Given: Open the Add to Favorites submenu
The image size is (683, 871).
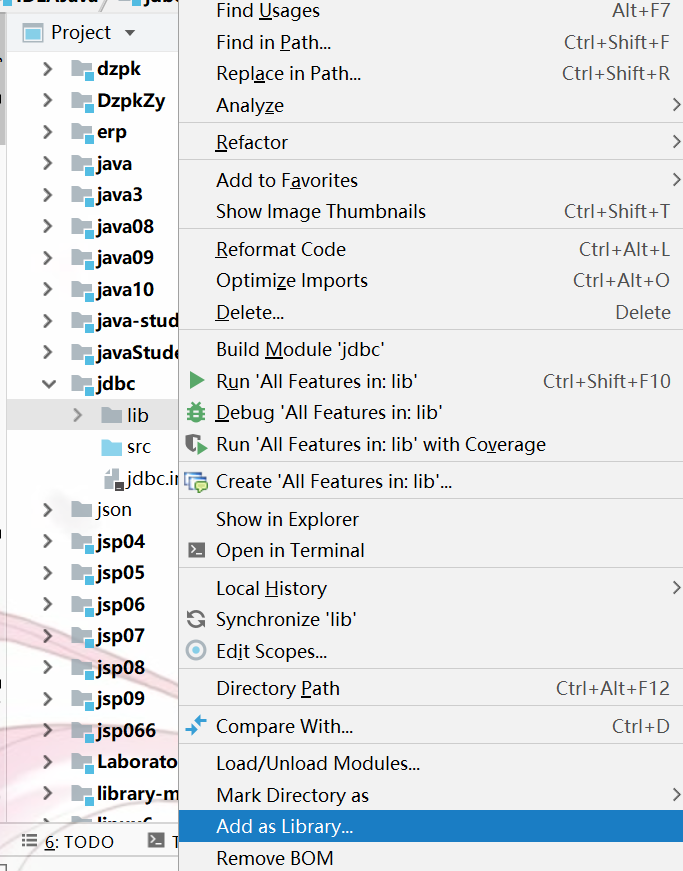Looking at the screenshot, I should click(x=431, y=180).
